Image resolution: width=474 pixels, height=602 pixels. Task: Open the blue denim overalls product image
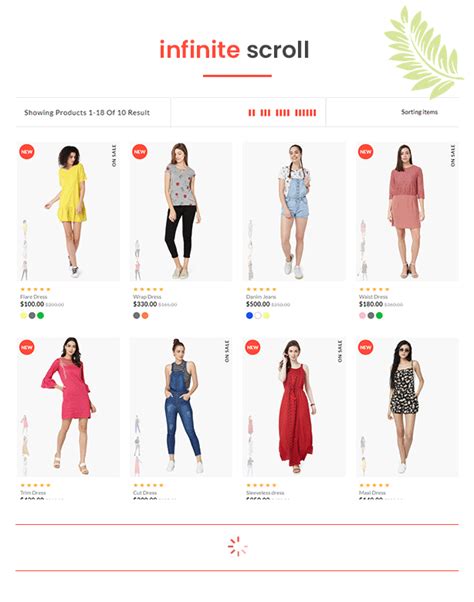(181, 407)
